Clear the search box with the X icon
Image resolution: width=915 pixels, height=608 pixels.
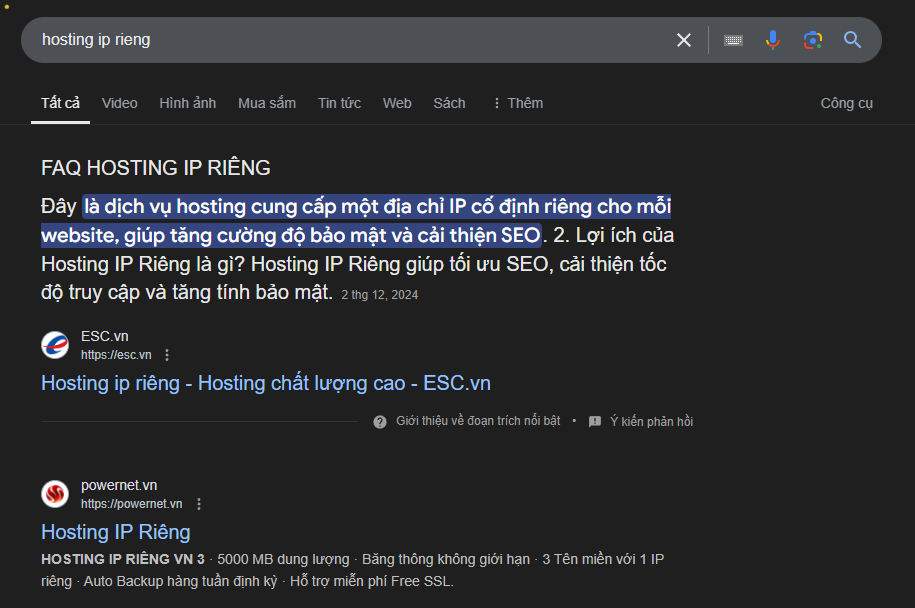[x=684, y=40]
